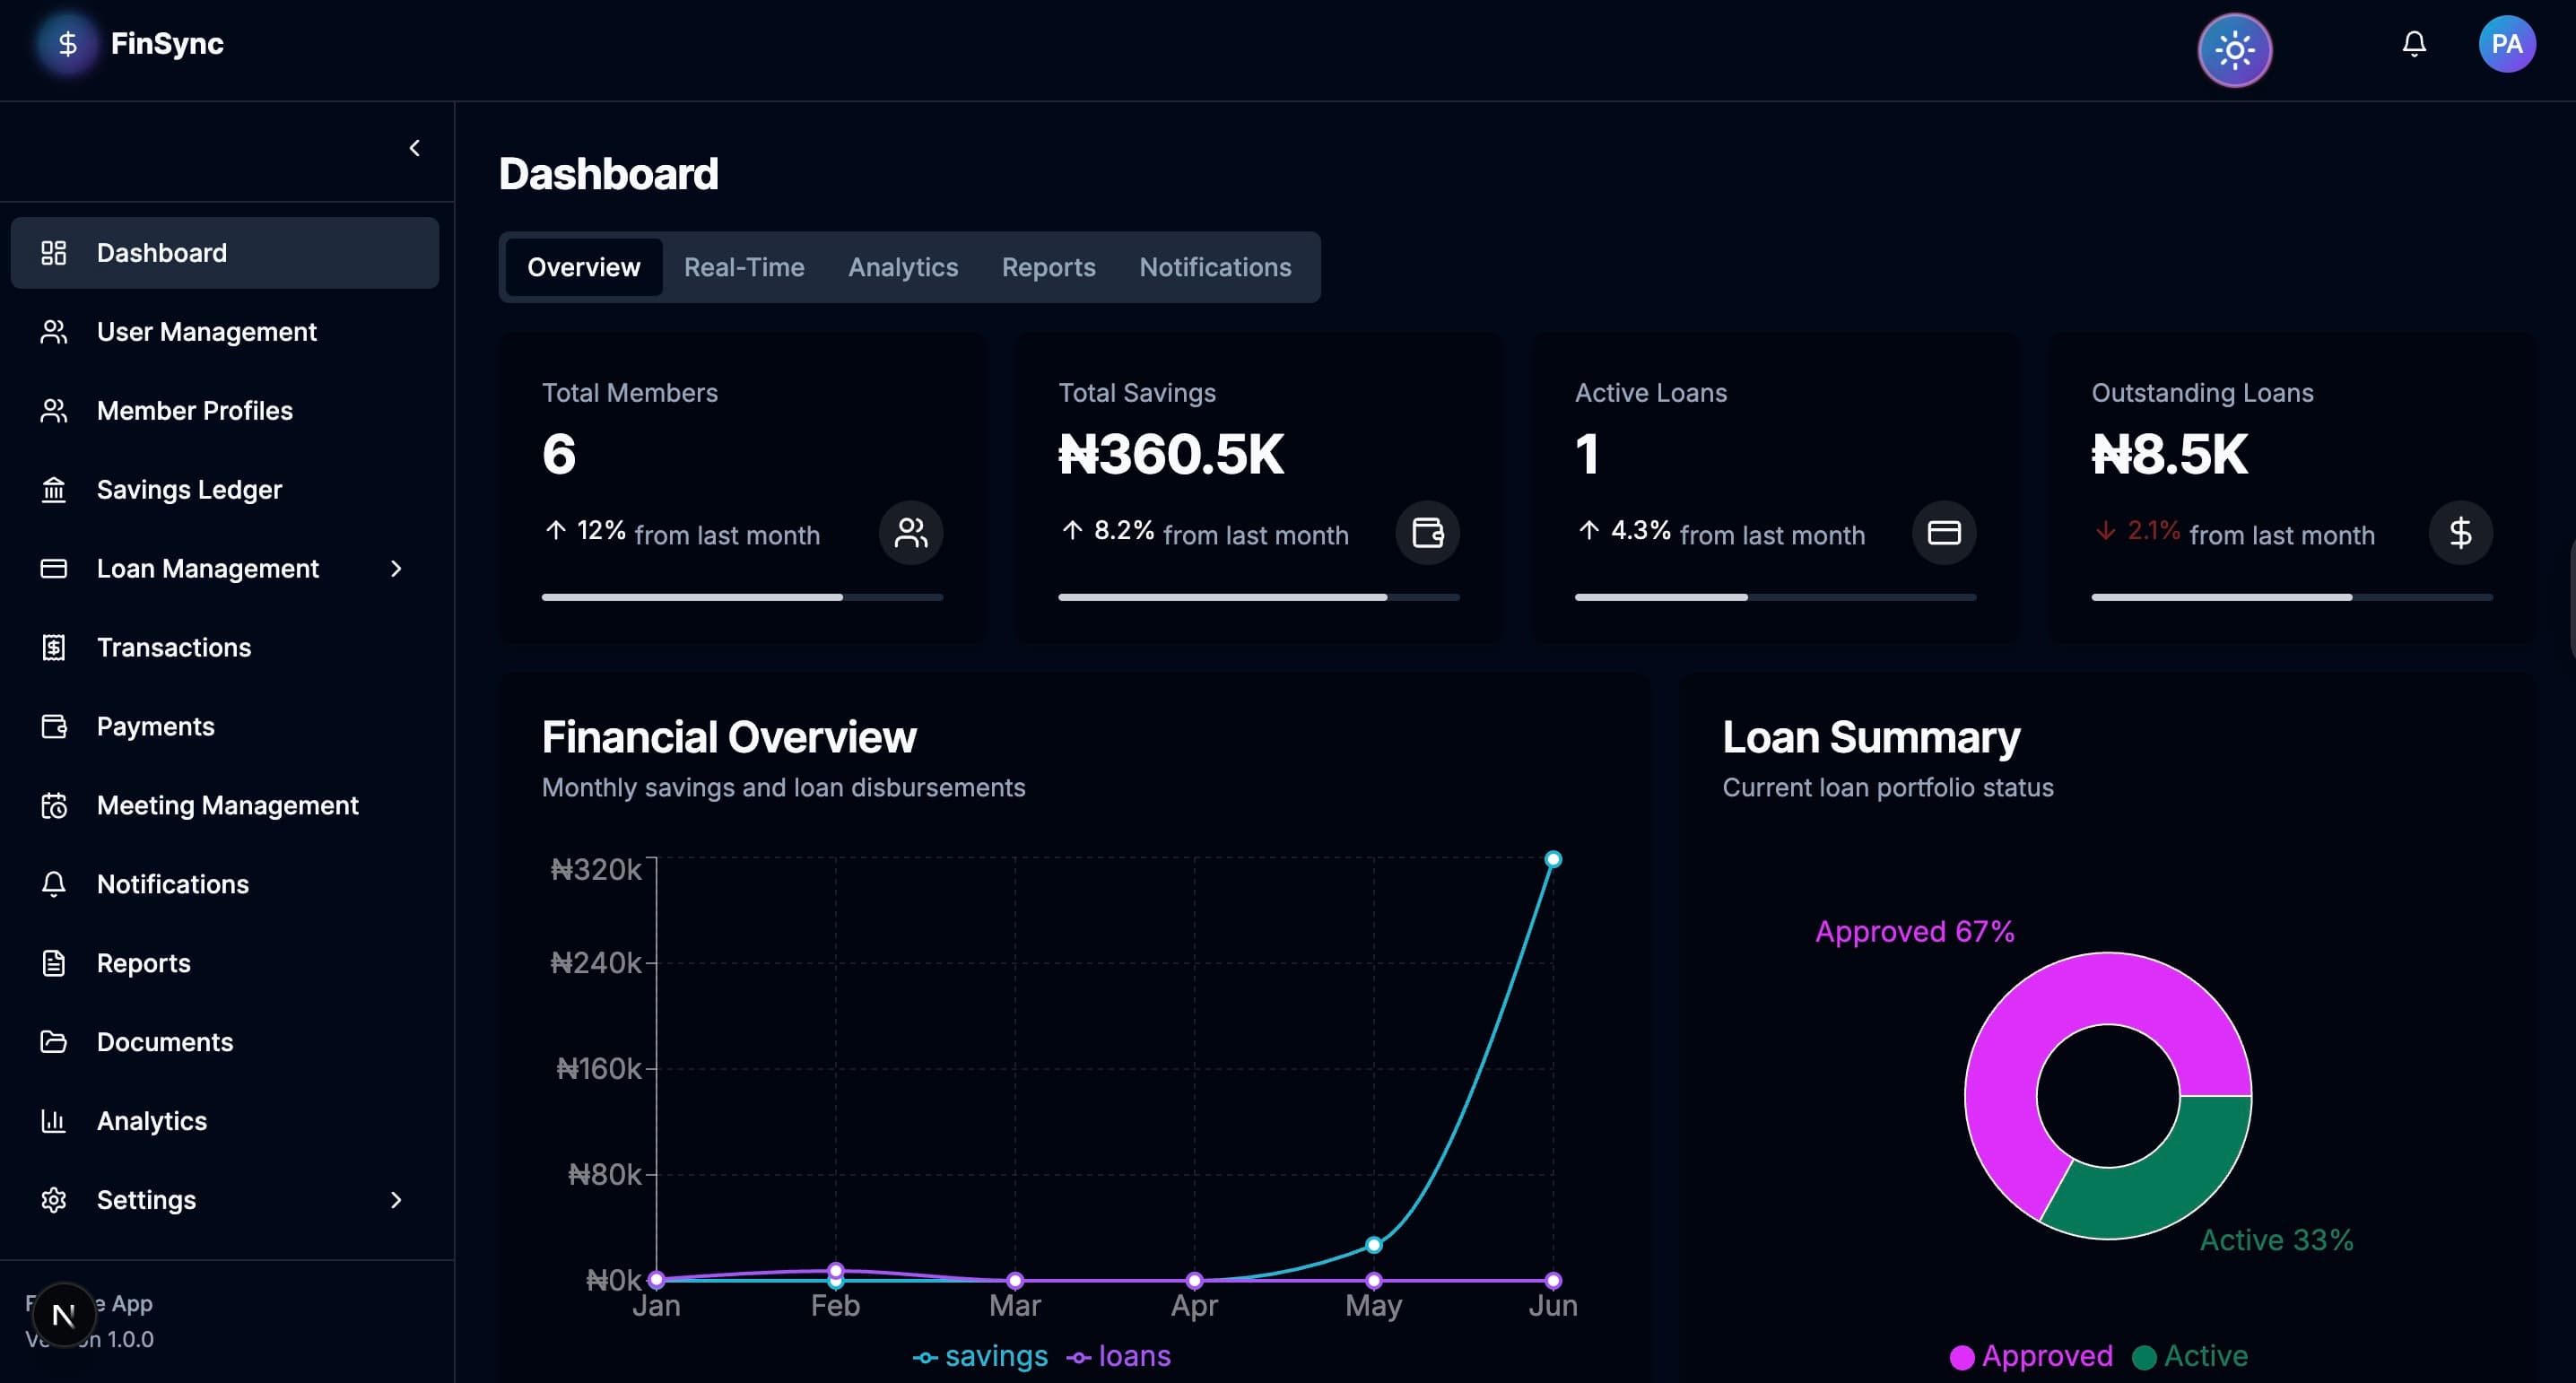Click the Payments wallet icon
This screenshot has width=2576, height=1383.
coord(54,726)
